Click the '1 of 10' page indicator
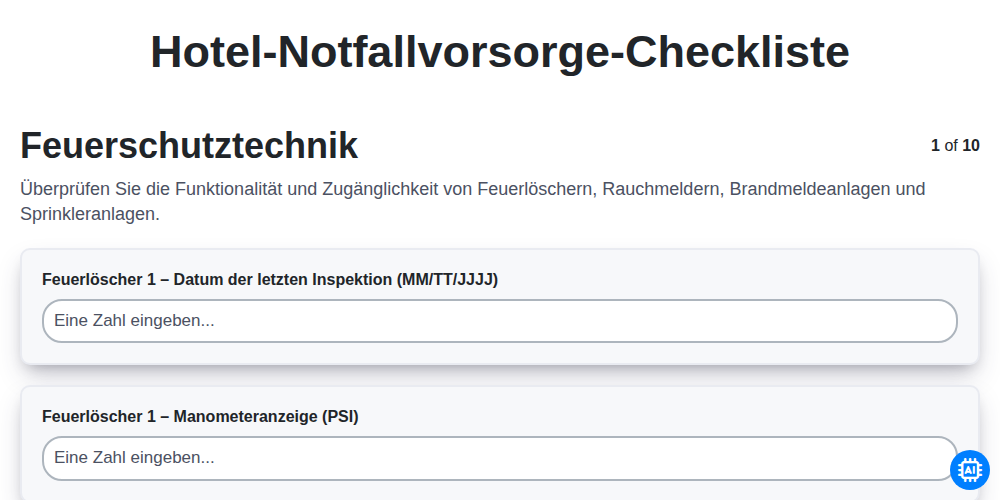The height and width of the screenshot is (500, 1000). point(955,146)
